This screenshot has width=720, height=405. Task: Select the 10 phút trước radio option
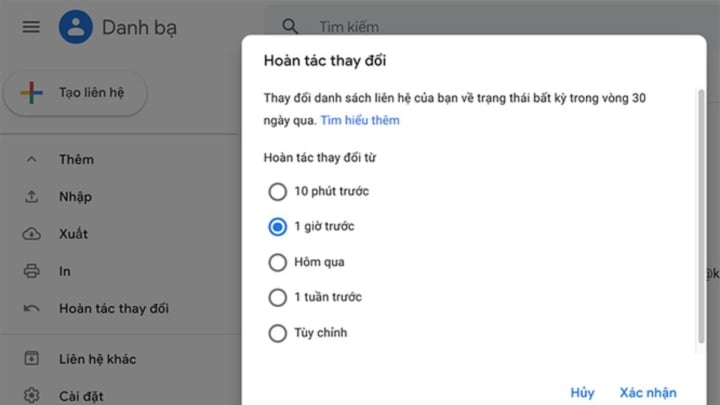(x=277, y=191)
